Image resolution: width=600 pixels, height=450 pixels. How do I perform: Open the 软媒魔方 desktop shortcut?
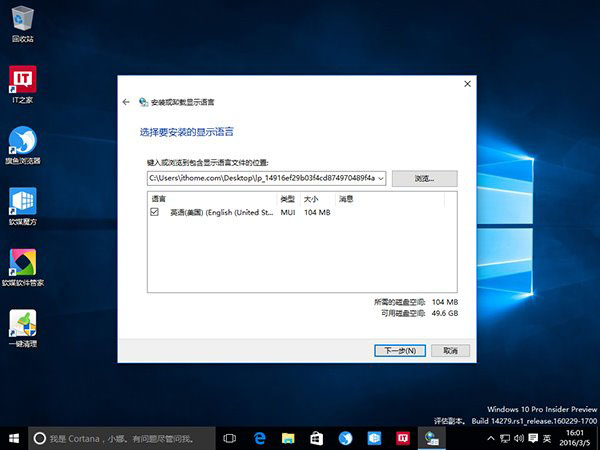23,207
